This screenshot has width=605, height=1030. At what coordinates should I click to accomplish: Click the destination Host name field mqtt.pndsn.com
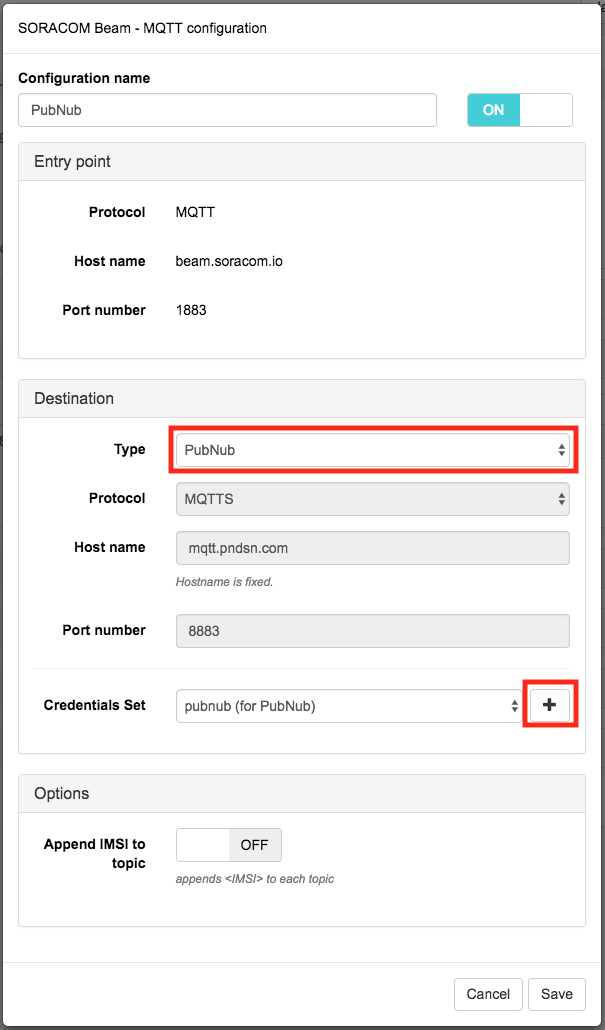(372, 548)
